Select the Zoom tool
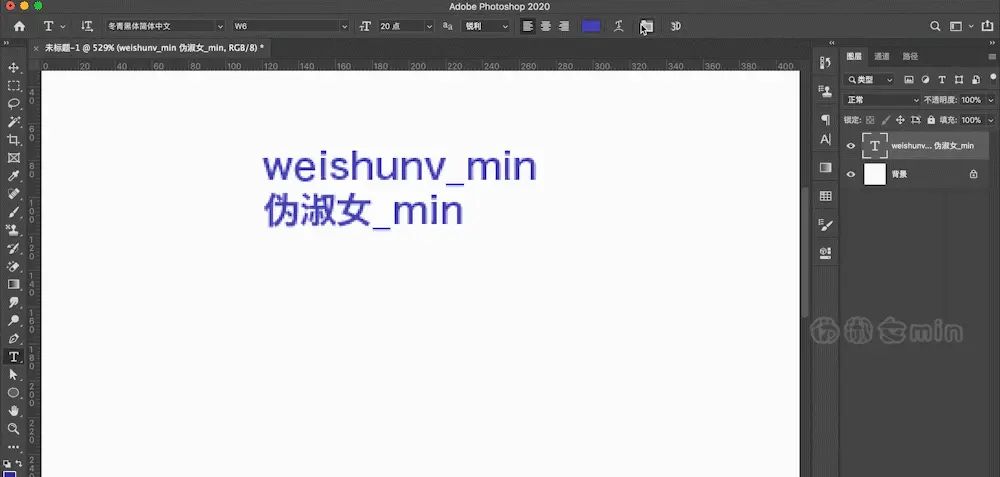The width and height of the screenshot is (1000, 477). click(13, 429)
